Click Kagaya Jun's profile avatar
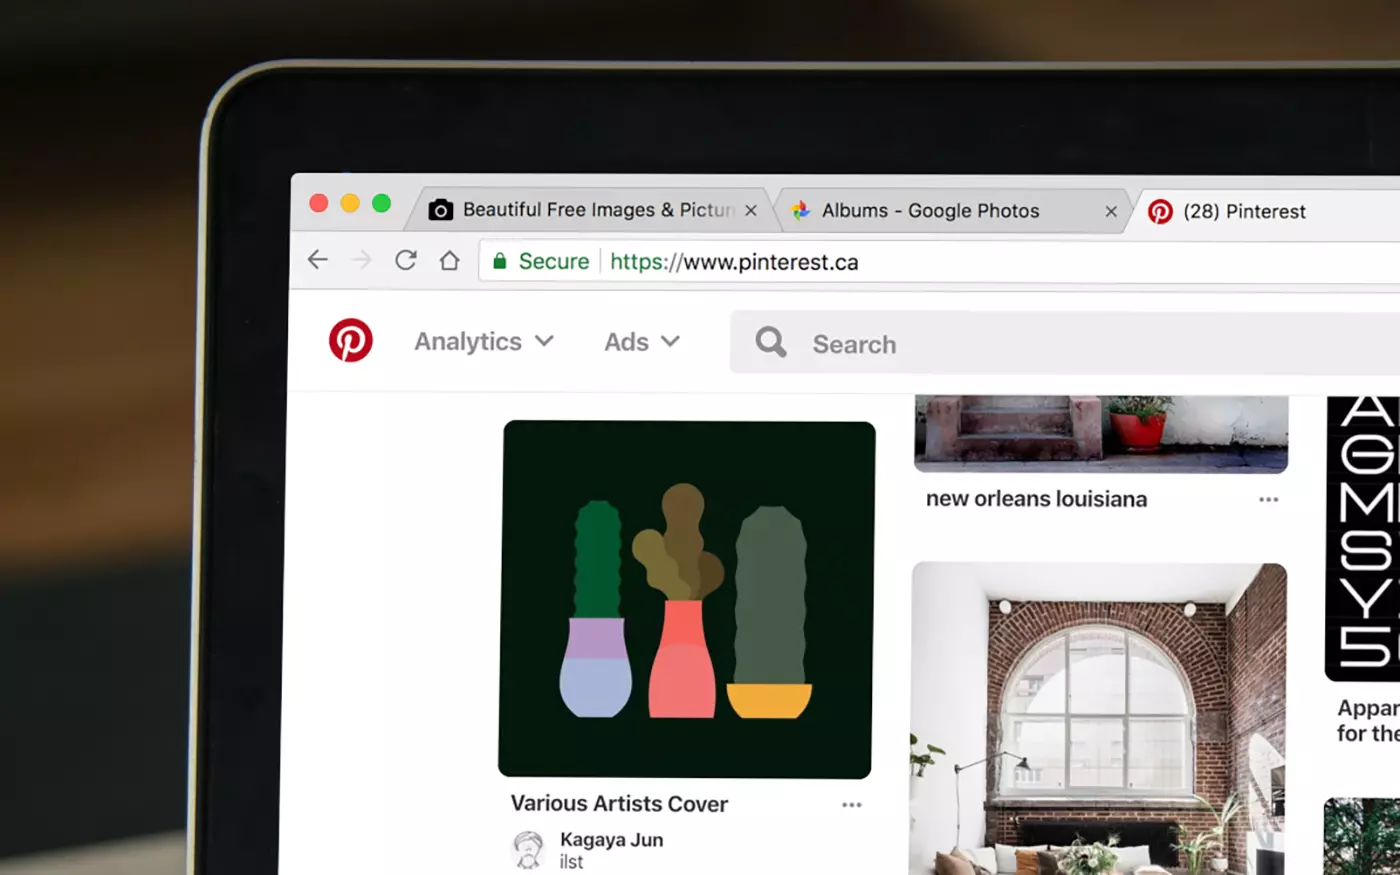Screen dimensions: 1400x875 point(528,849)
